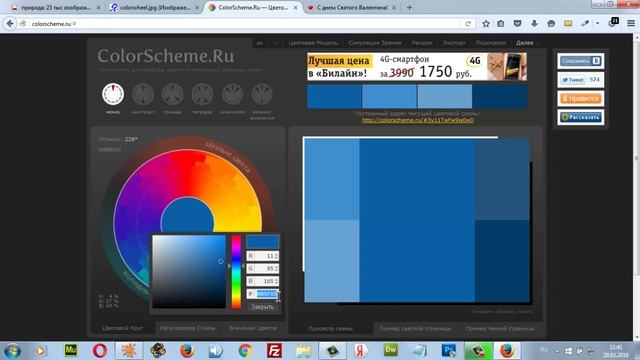Click the Beeline 4G smartphone ad banner
The image size is (640, 360).
pyautogui.click(x=417, y=67)
